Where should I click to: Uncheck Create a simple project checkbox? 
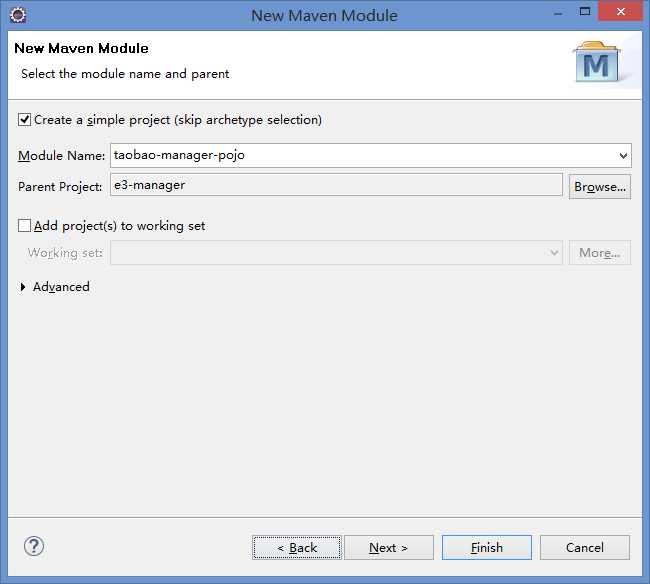[24, 120]
